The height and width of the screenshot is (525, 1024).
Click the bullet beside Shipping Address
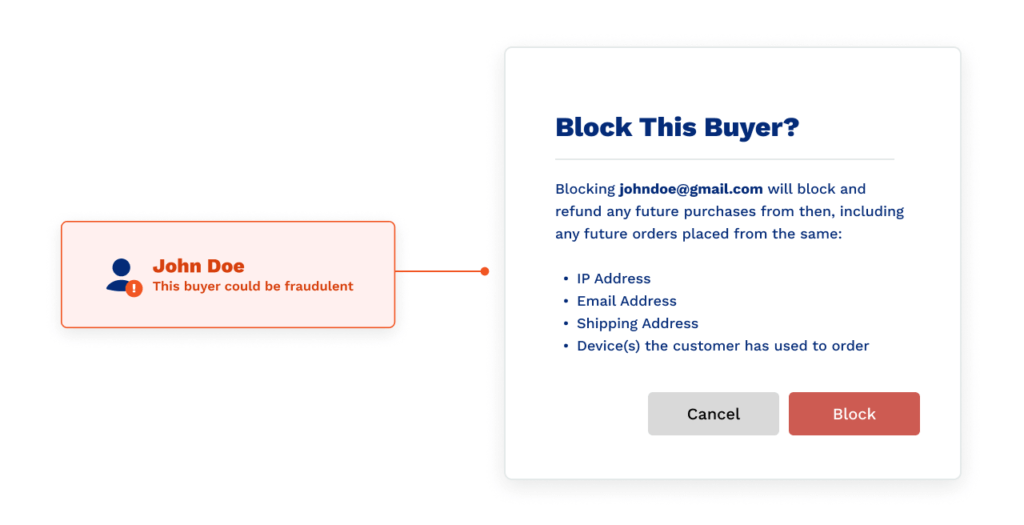pyautogui.click(x=565, y=324)
